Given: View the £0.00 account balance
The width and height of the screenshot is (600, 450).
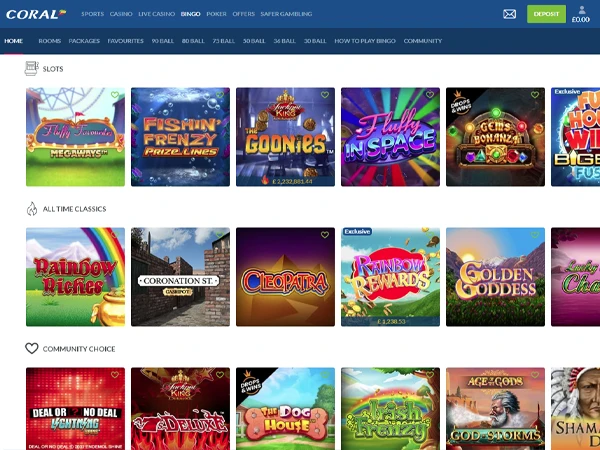Looking at the screenshot, I should (x=580, y=20).
